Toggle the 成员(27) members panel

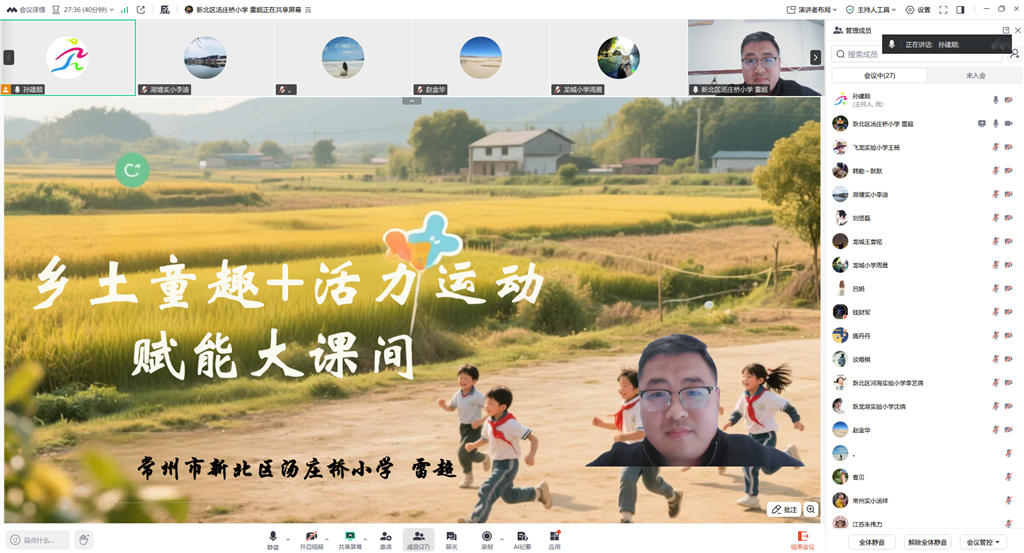click(418, 540)
